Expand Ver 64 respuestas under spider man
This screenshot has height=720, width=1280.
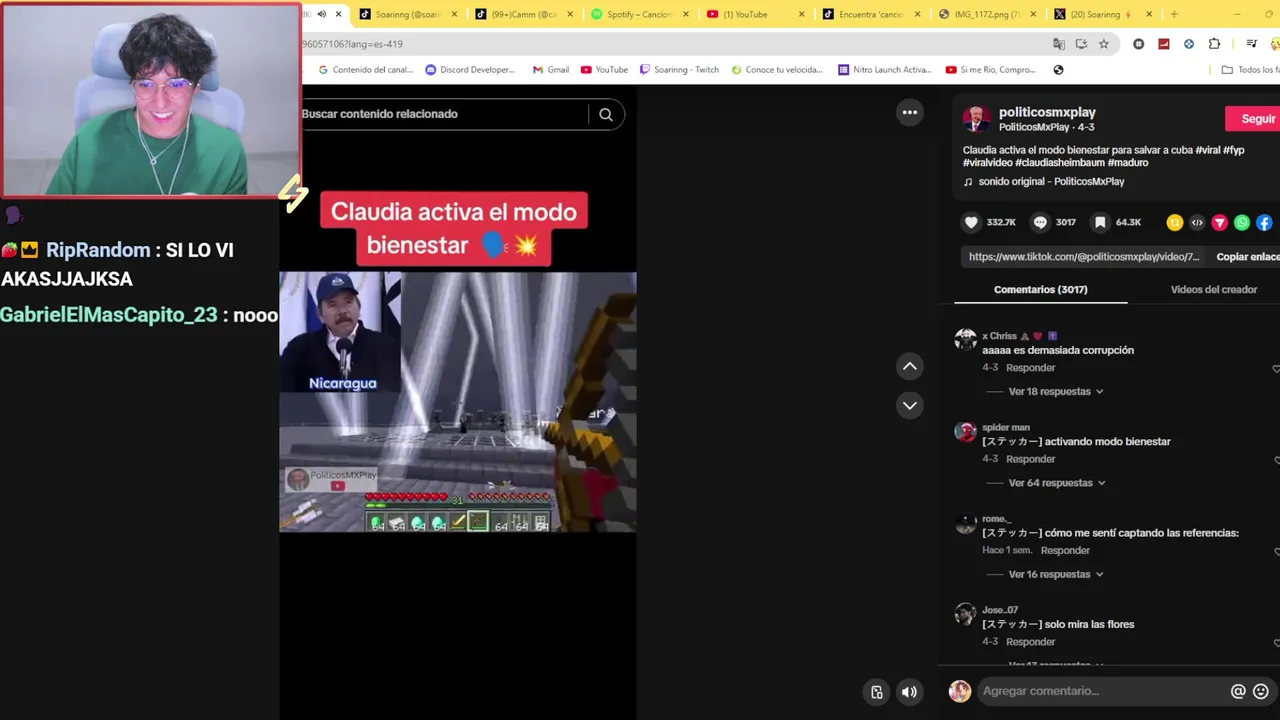1057,483
